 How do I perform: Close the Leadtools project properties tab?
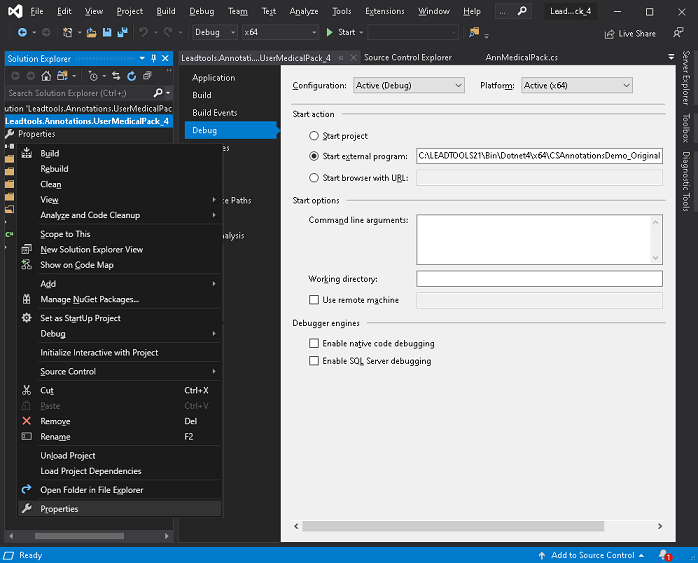[x=353, y=58]
